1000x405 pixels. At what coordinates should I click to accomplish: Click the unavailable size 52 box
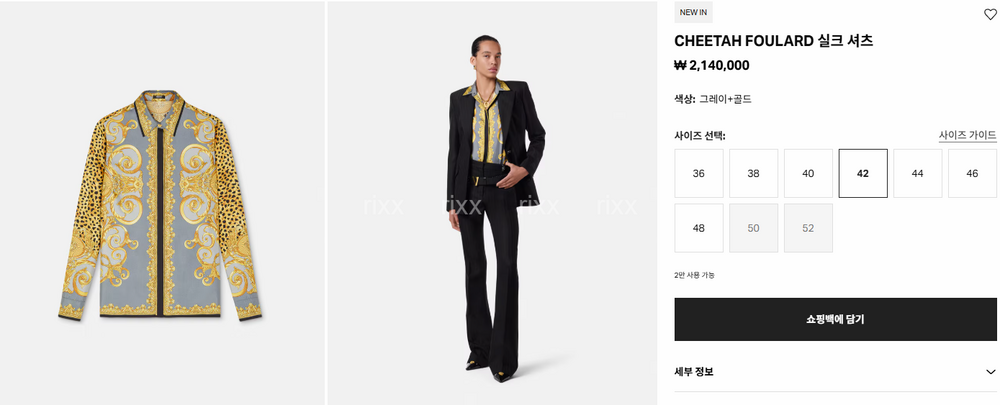click(808, 228)
